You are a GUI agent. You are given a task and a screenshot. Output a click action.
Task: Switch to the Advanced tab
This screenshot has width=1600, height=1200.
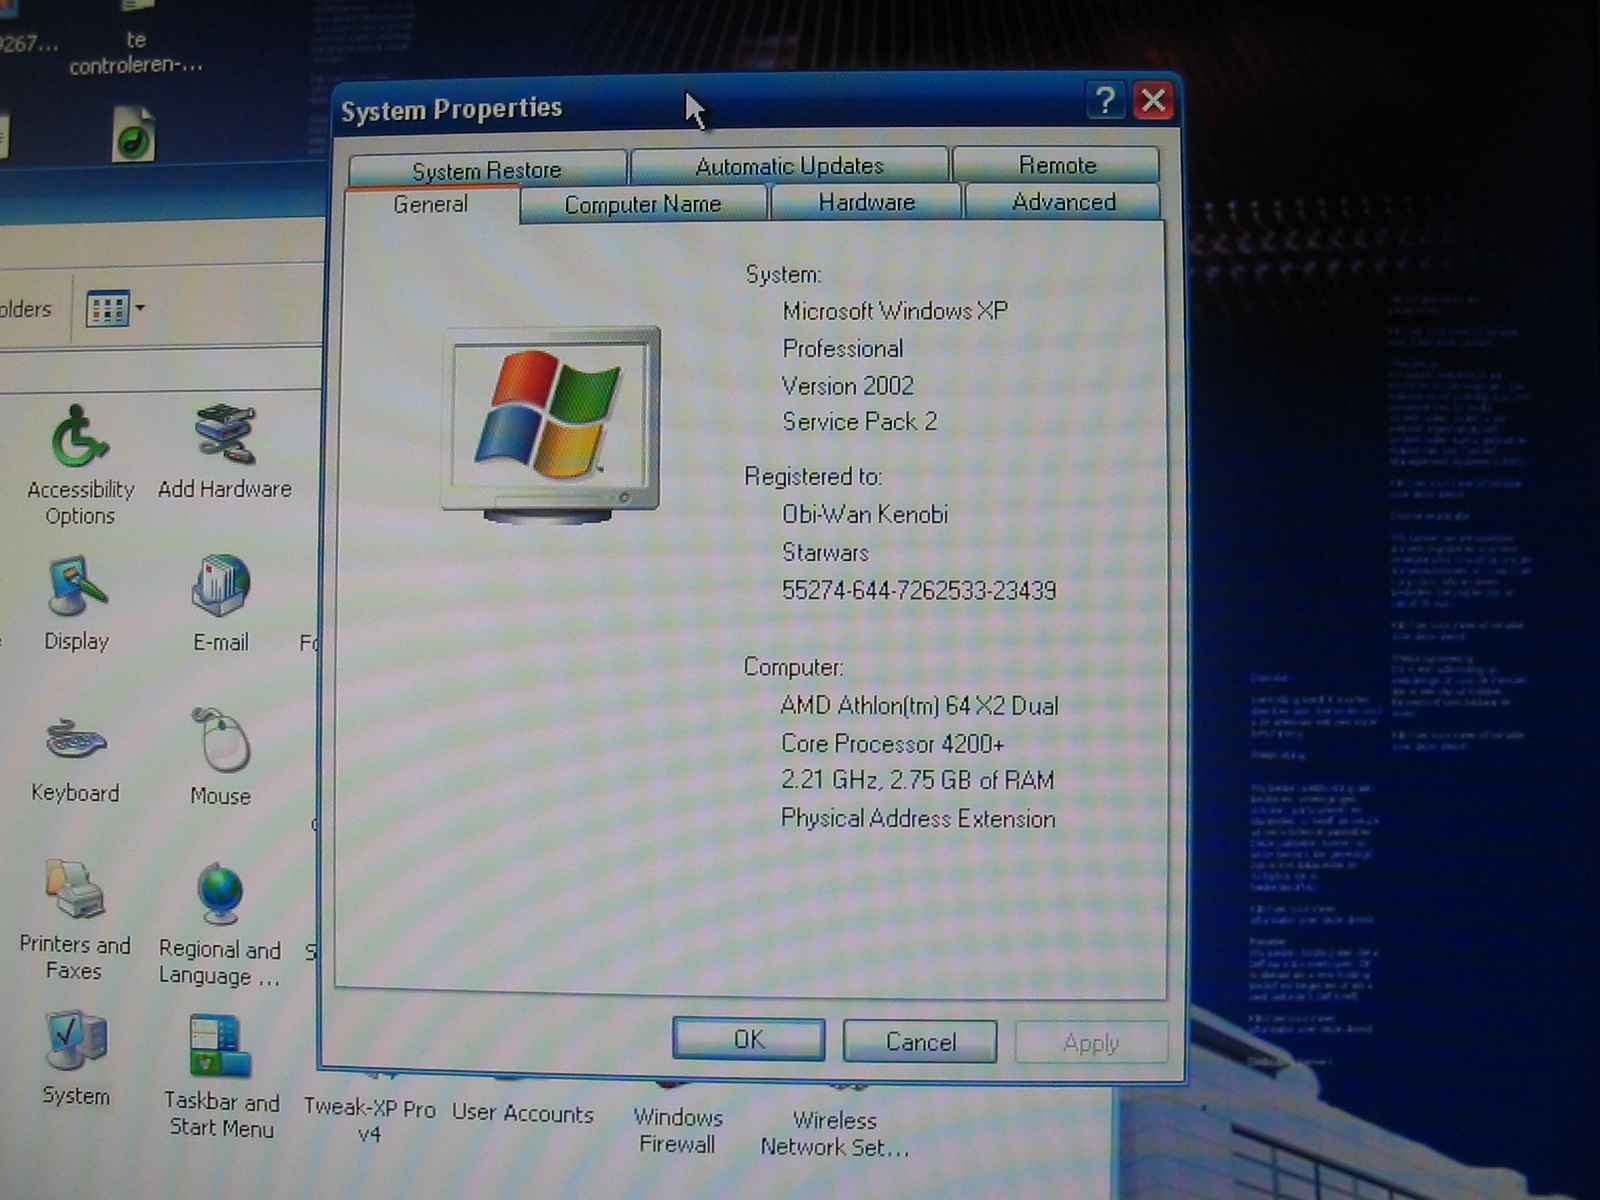[x=1063, y=202]
